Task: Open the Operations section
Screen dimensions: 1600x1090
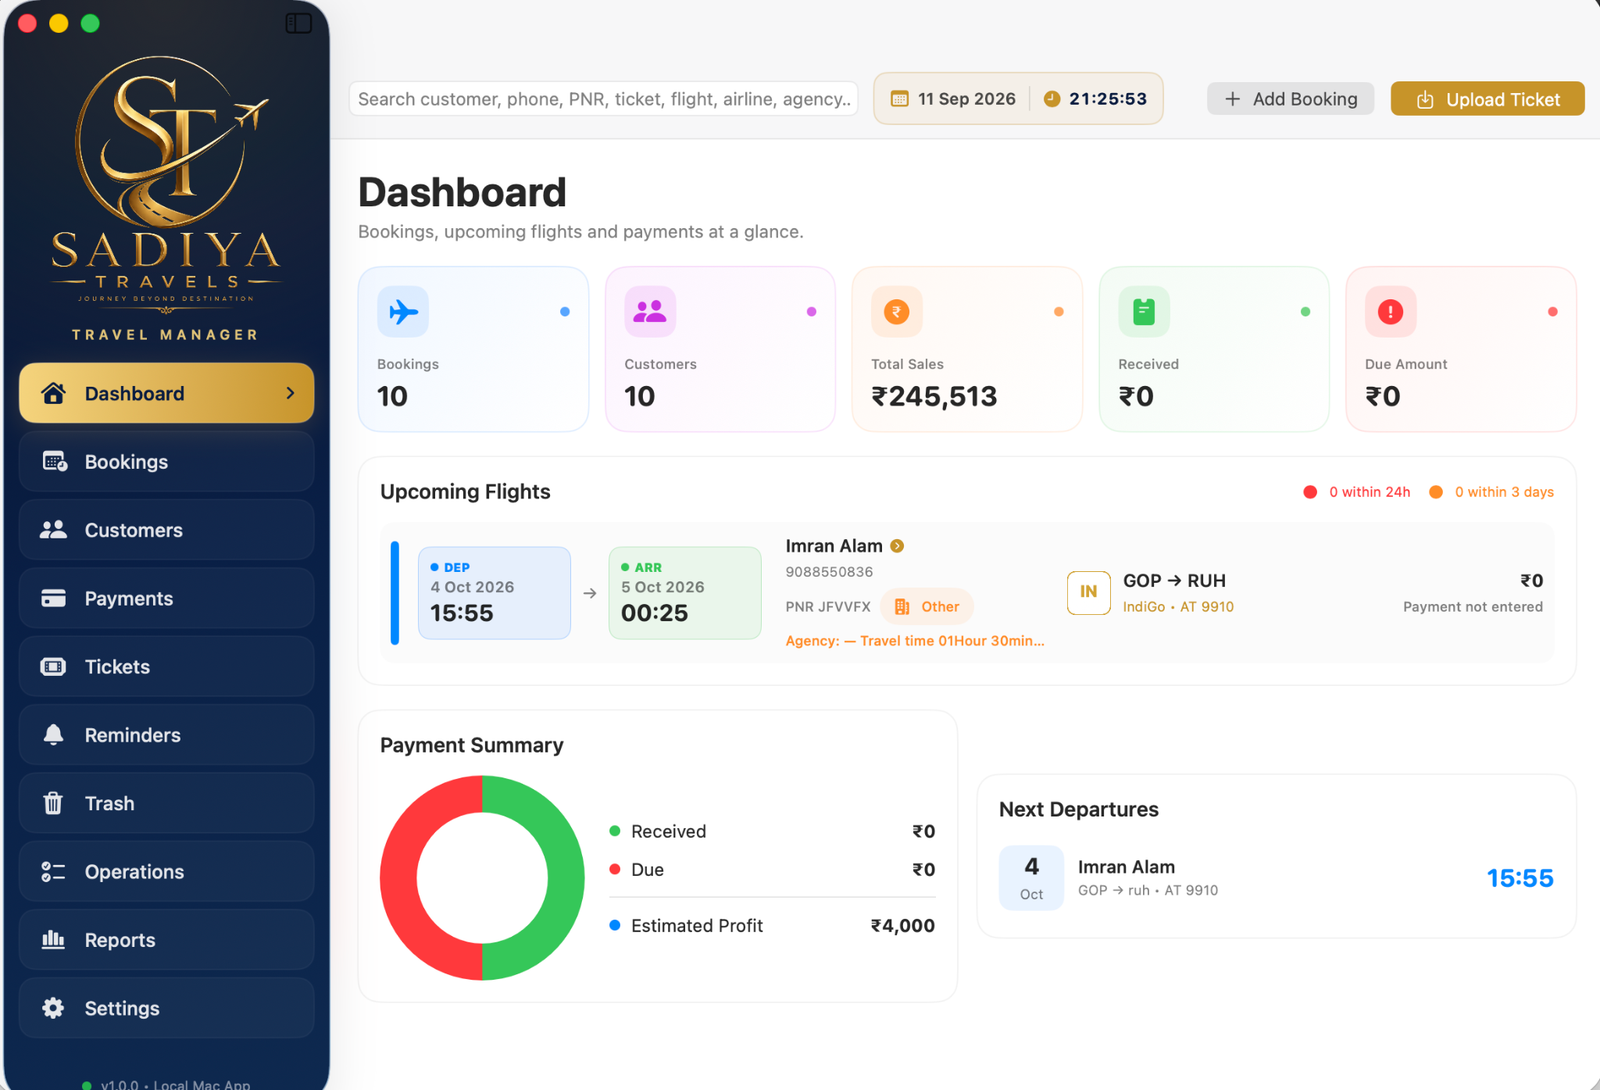Action: coord(166,871)
